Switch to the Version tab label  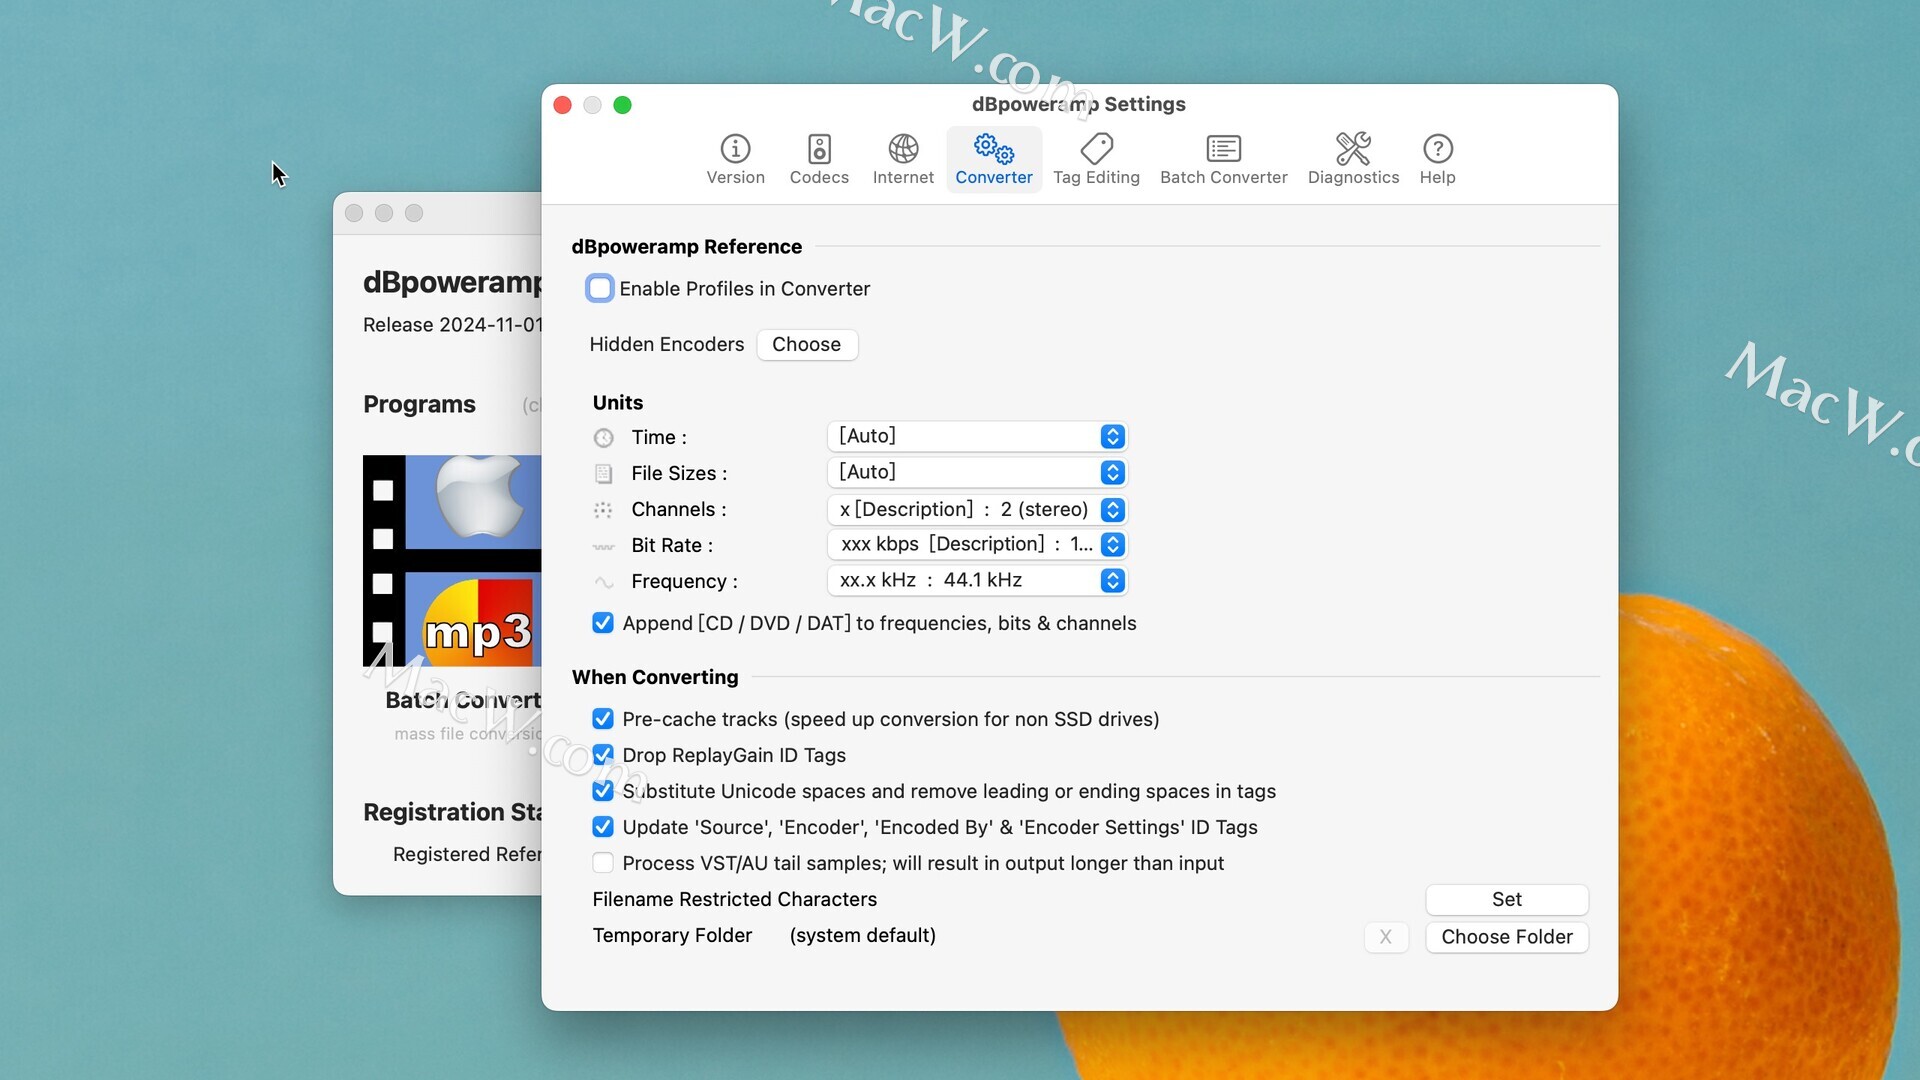[x=735, y=178]
